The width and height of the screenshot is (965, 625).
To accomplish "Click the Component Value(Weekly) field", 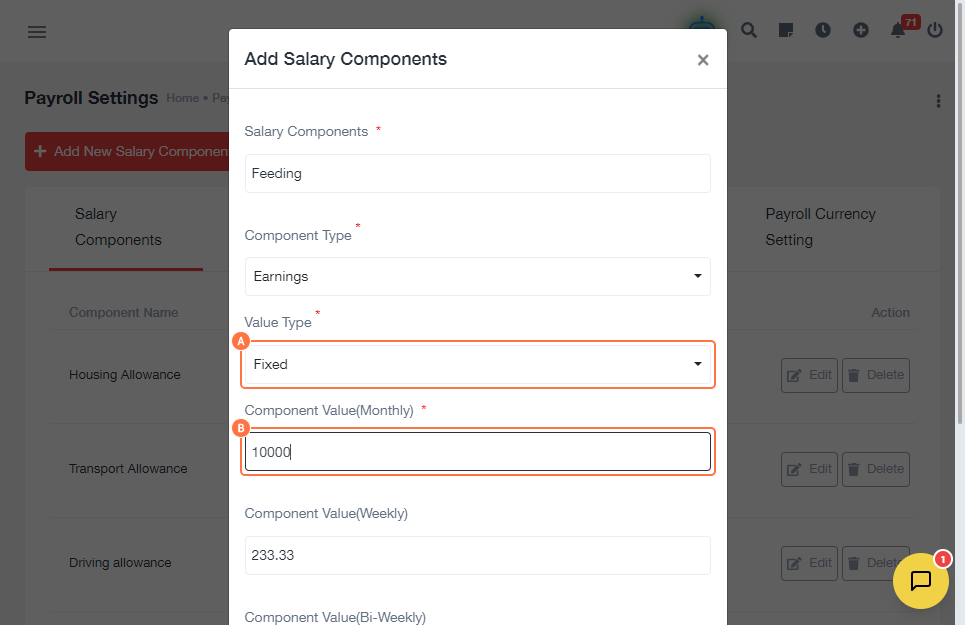I will pyautogui.click(x=477, y=556).
